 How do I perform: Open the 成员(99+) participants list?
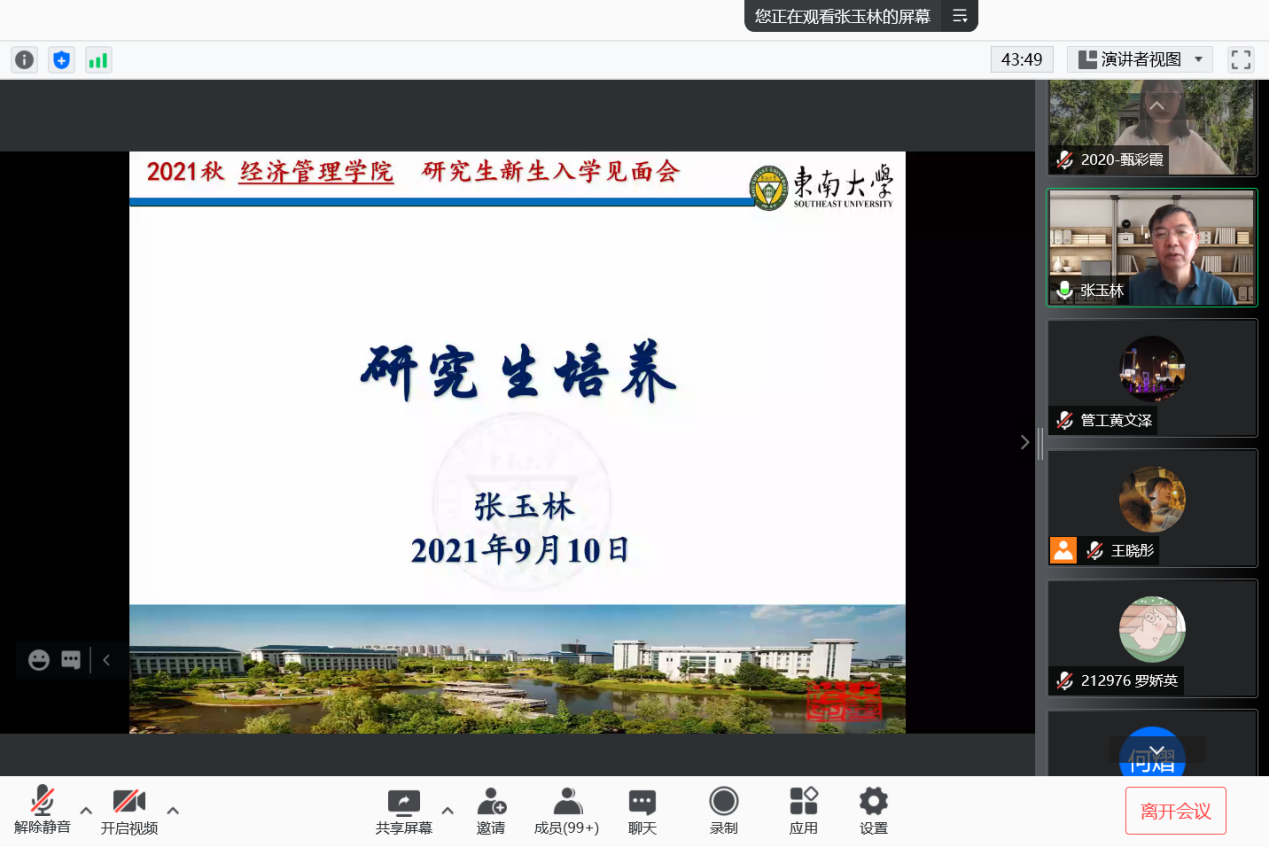pyautogui.click(x=567, y=811)
